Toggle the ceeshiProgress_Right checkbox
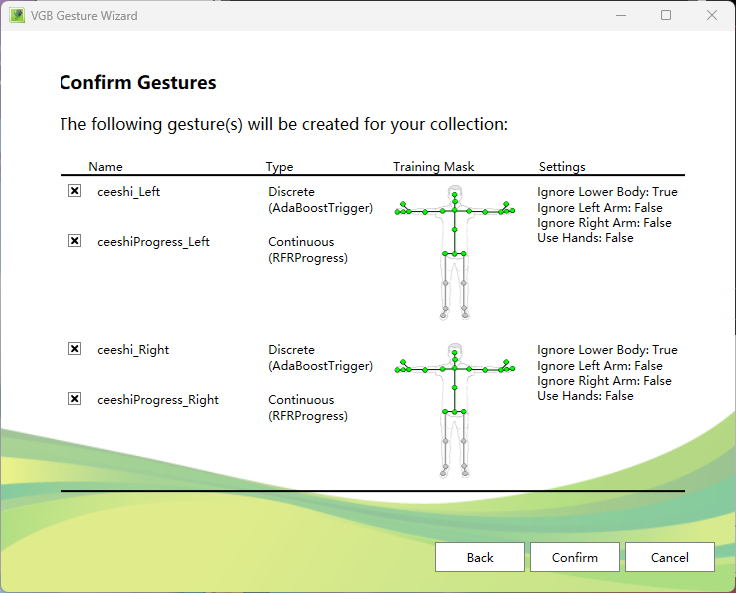Screen dimensions: 736x593 point(75,399)
